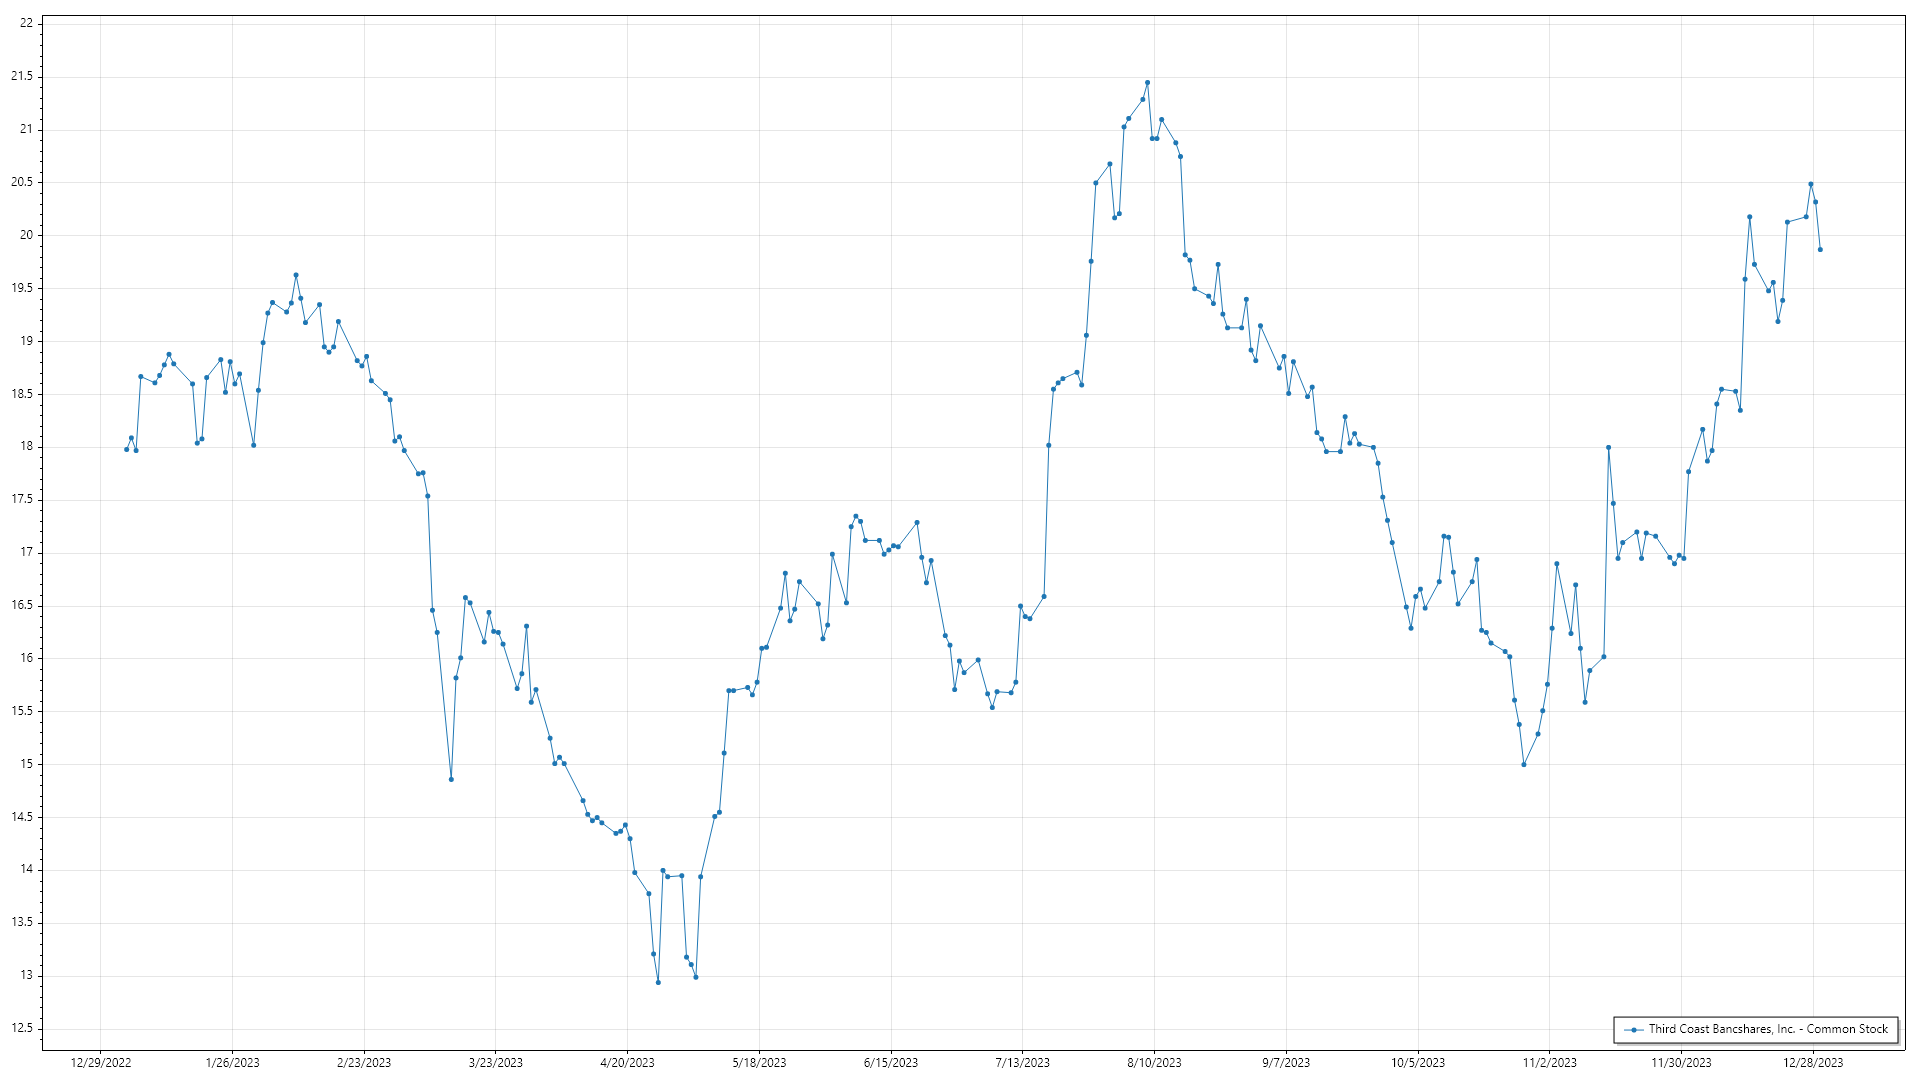Click the 10/5/2023 x-axis date label
Screen dimensions: 1920x1080
1417,1063
